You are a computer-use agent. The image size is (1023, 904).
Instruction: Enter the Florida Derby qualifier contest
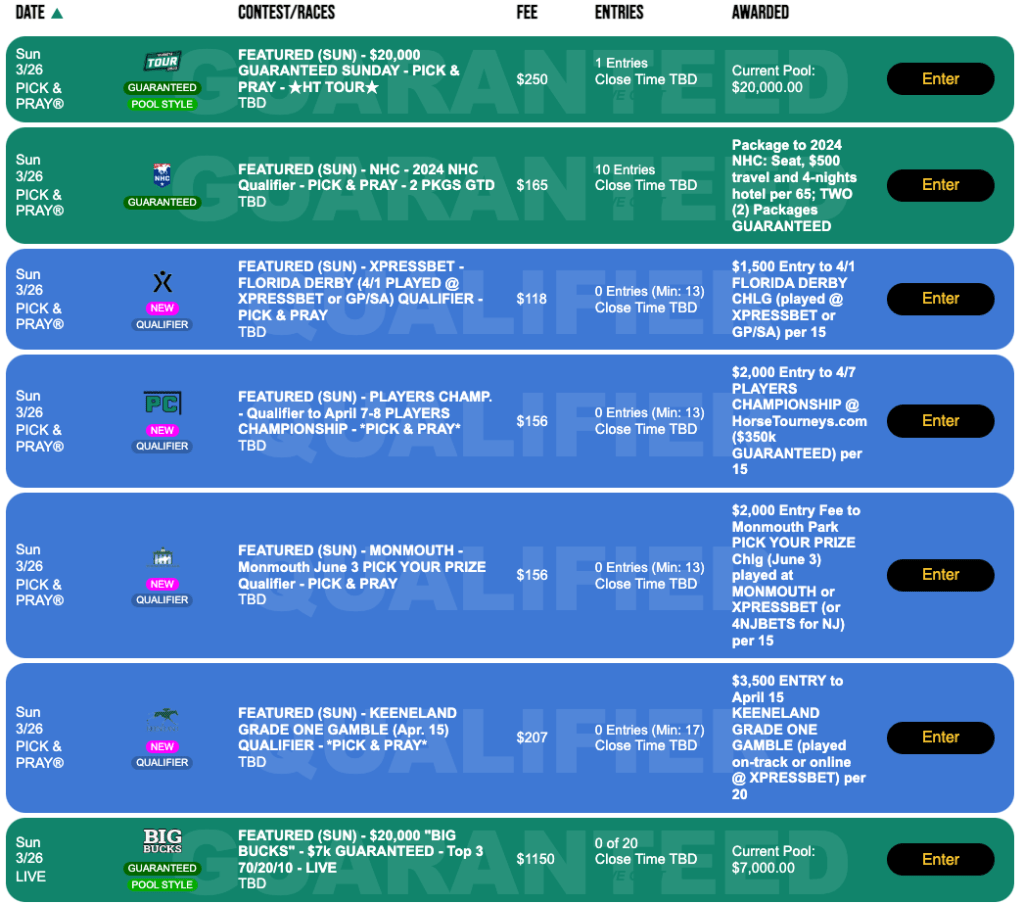click(x=940, y=298)
